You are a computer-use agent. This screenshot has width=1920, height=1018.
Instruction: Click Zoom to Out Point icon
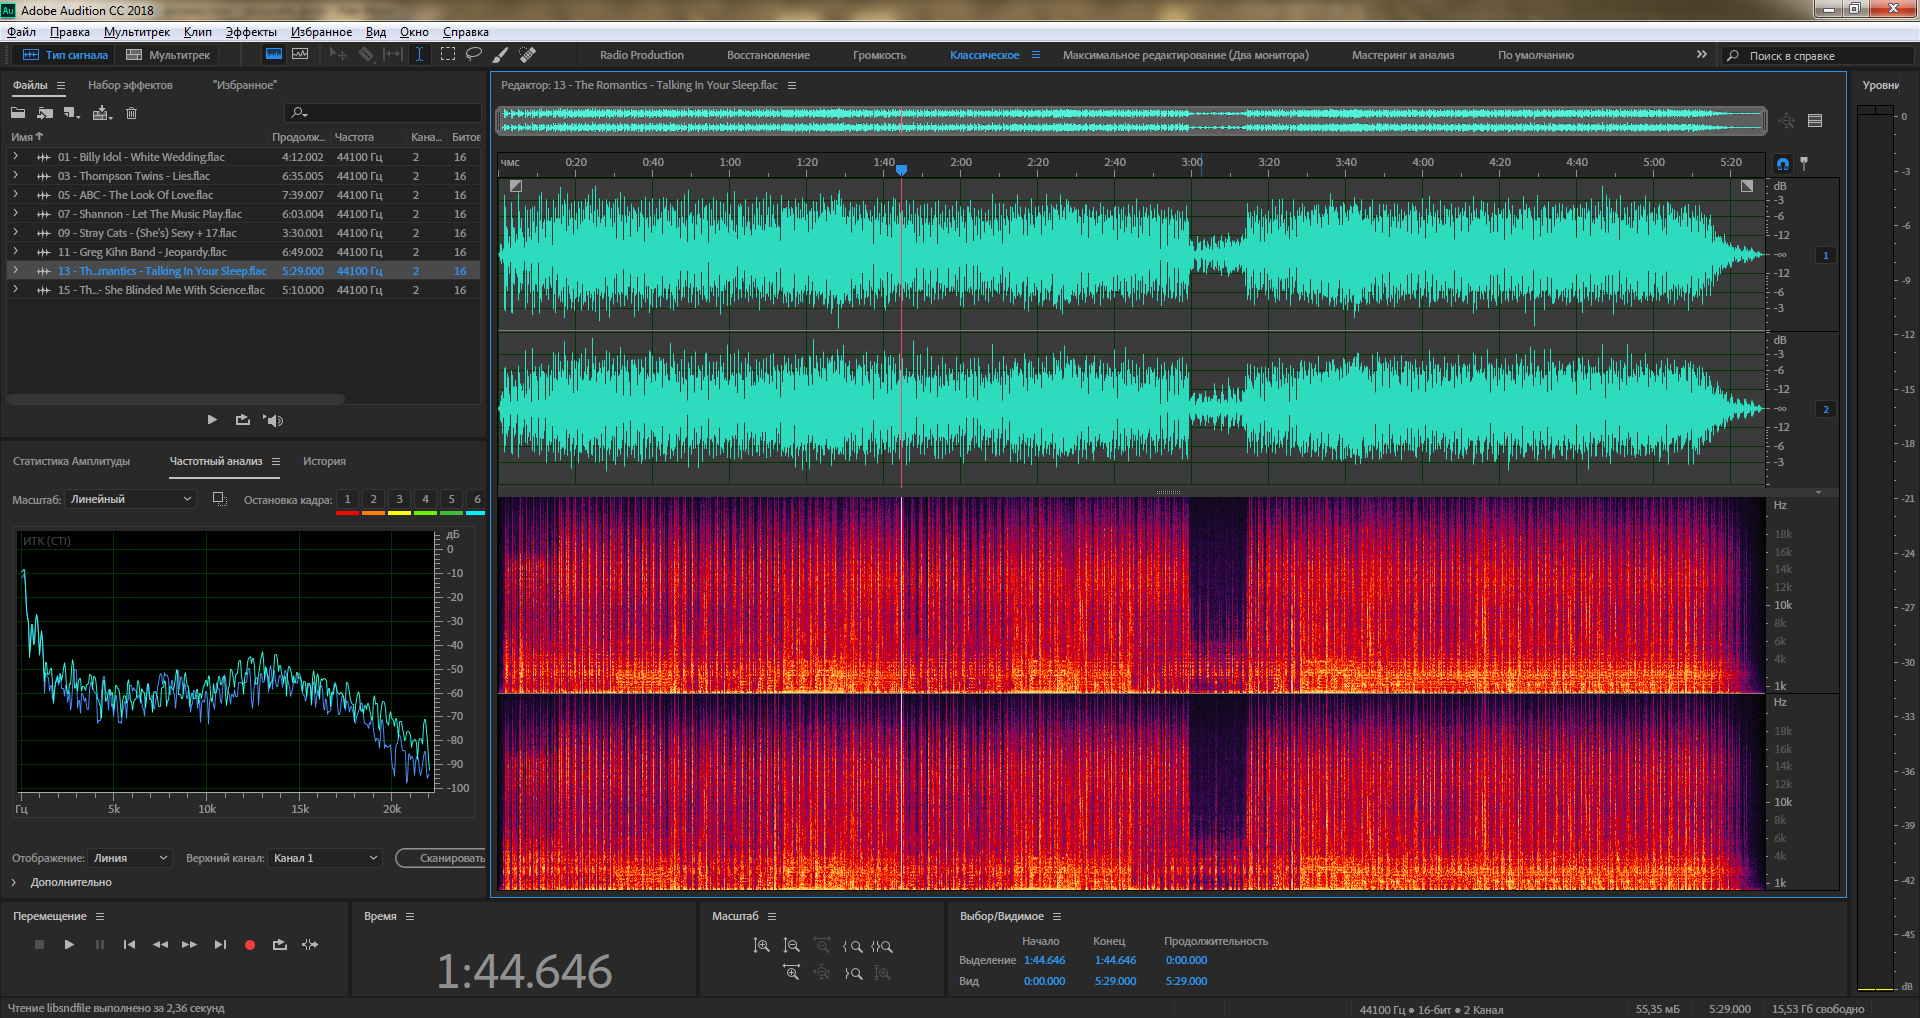pos(852,973)
